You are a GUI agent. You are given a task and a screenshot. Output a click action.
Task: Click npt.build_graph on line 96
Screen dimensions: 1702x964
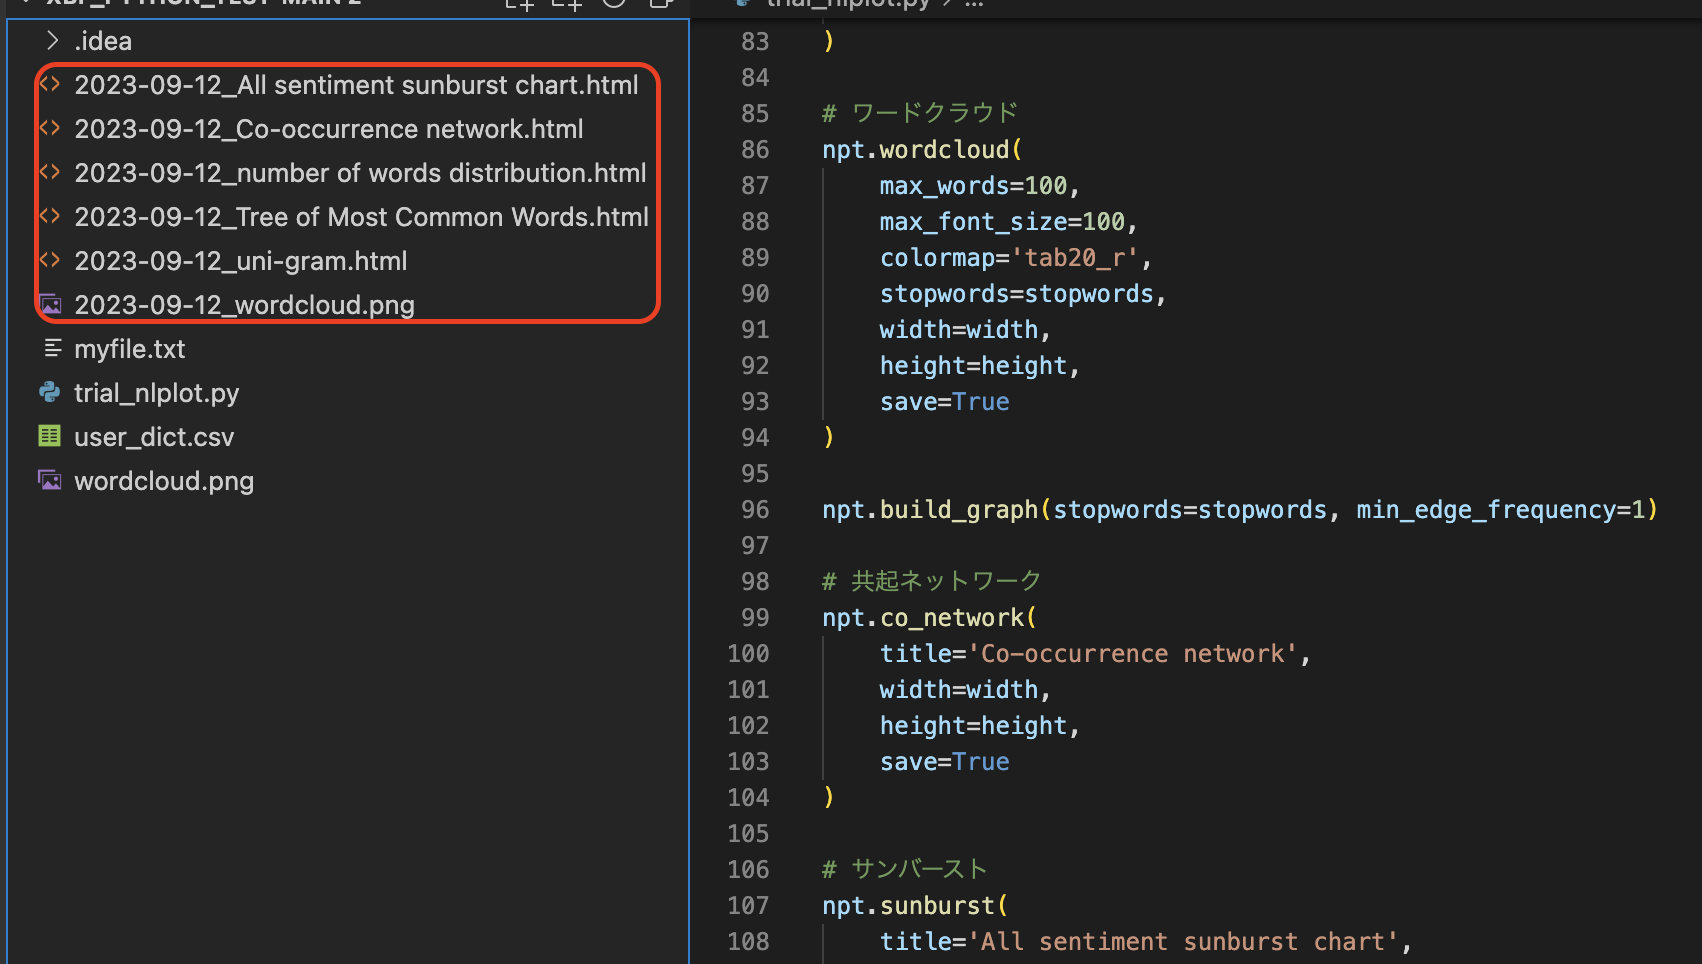930,510
